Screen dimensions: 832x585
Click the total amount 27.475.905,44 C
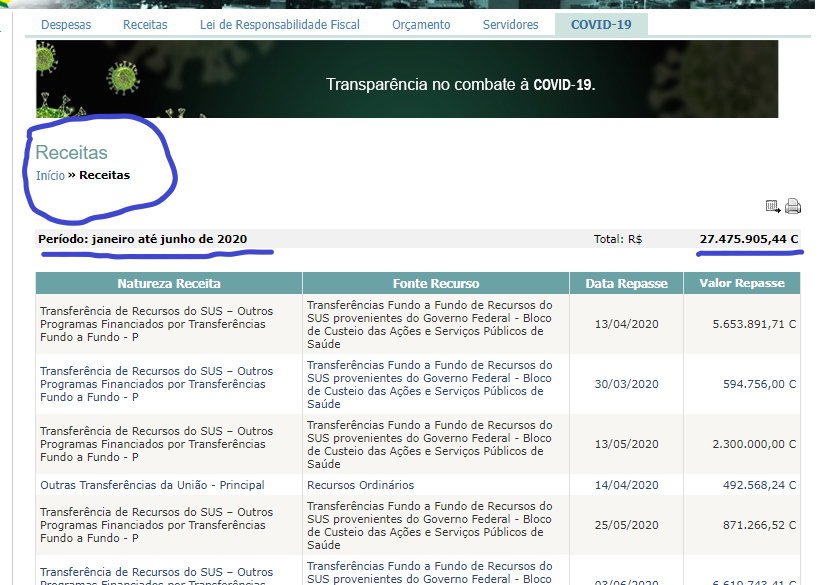coord(748,239)
